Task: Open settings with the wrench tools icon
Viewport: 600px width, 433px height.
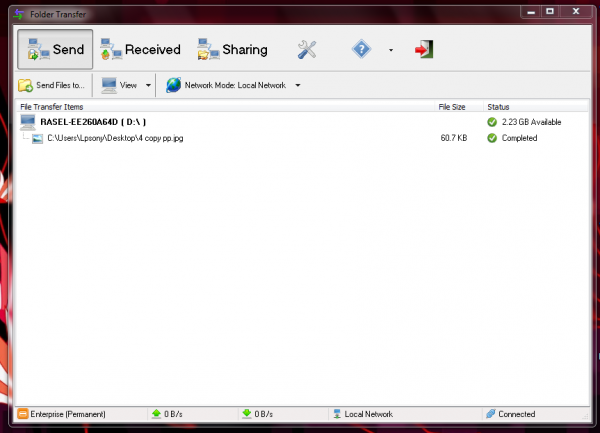Action: tap(307, 49)
